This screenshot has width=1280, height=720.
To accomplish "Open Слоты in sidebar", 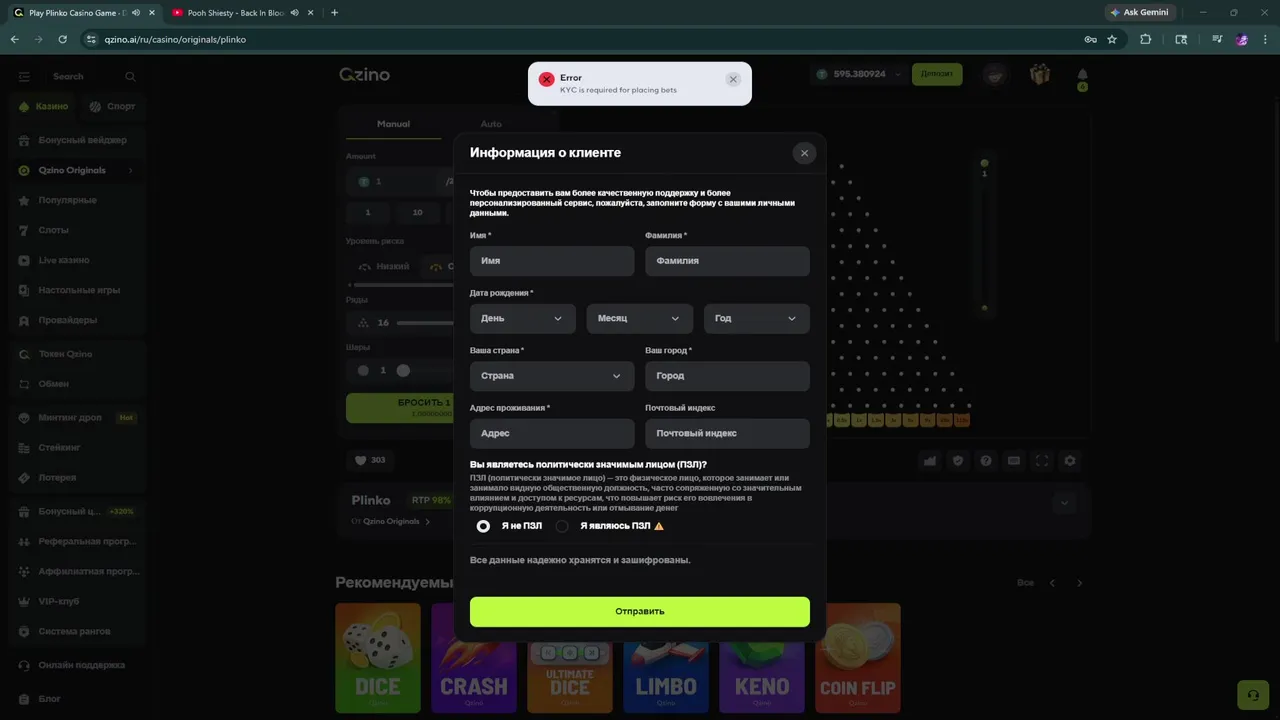I will point(76,230).
